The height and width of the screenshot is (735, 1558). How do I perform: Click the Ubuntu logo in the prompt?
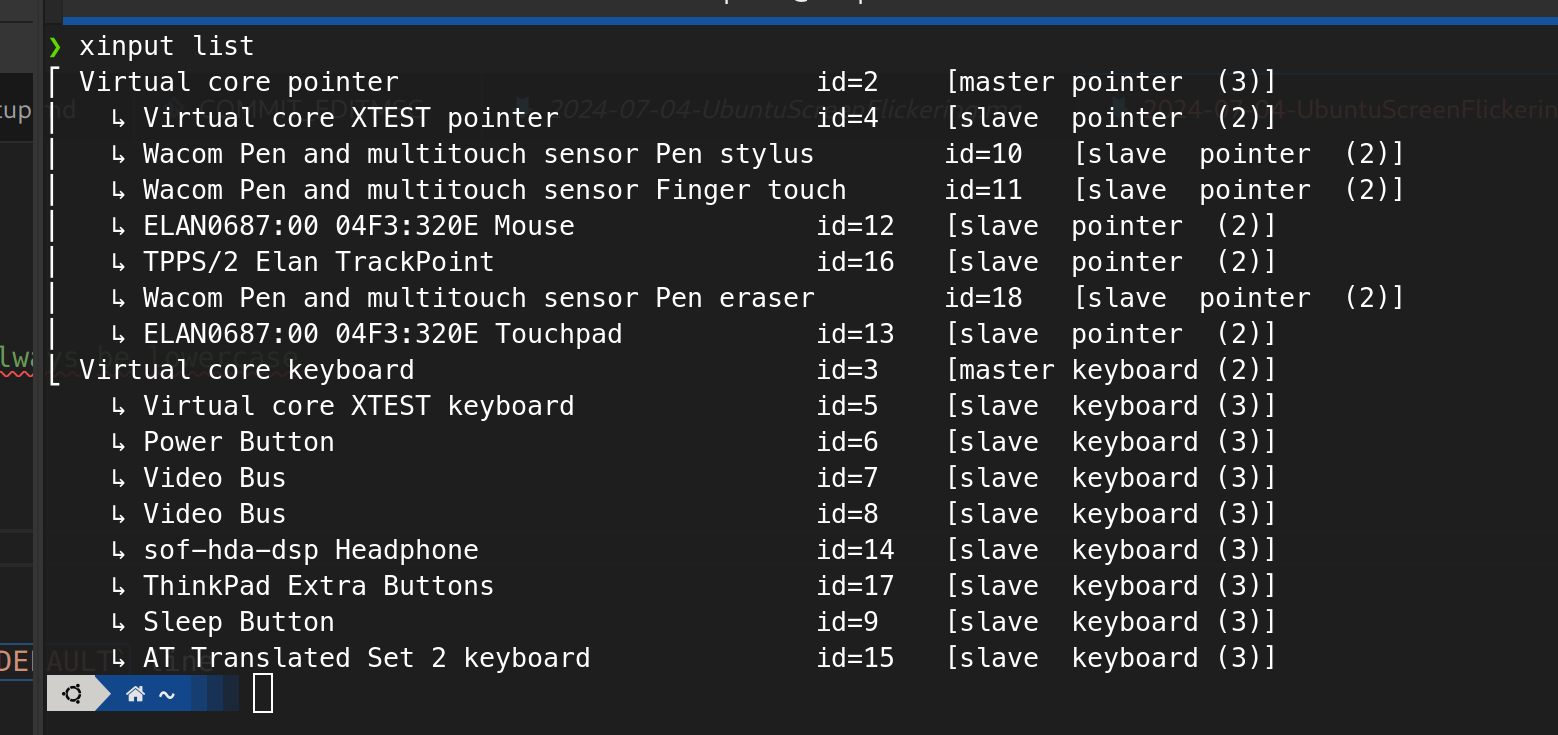tap(72, 694)
